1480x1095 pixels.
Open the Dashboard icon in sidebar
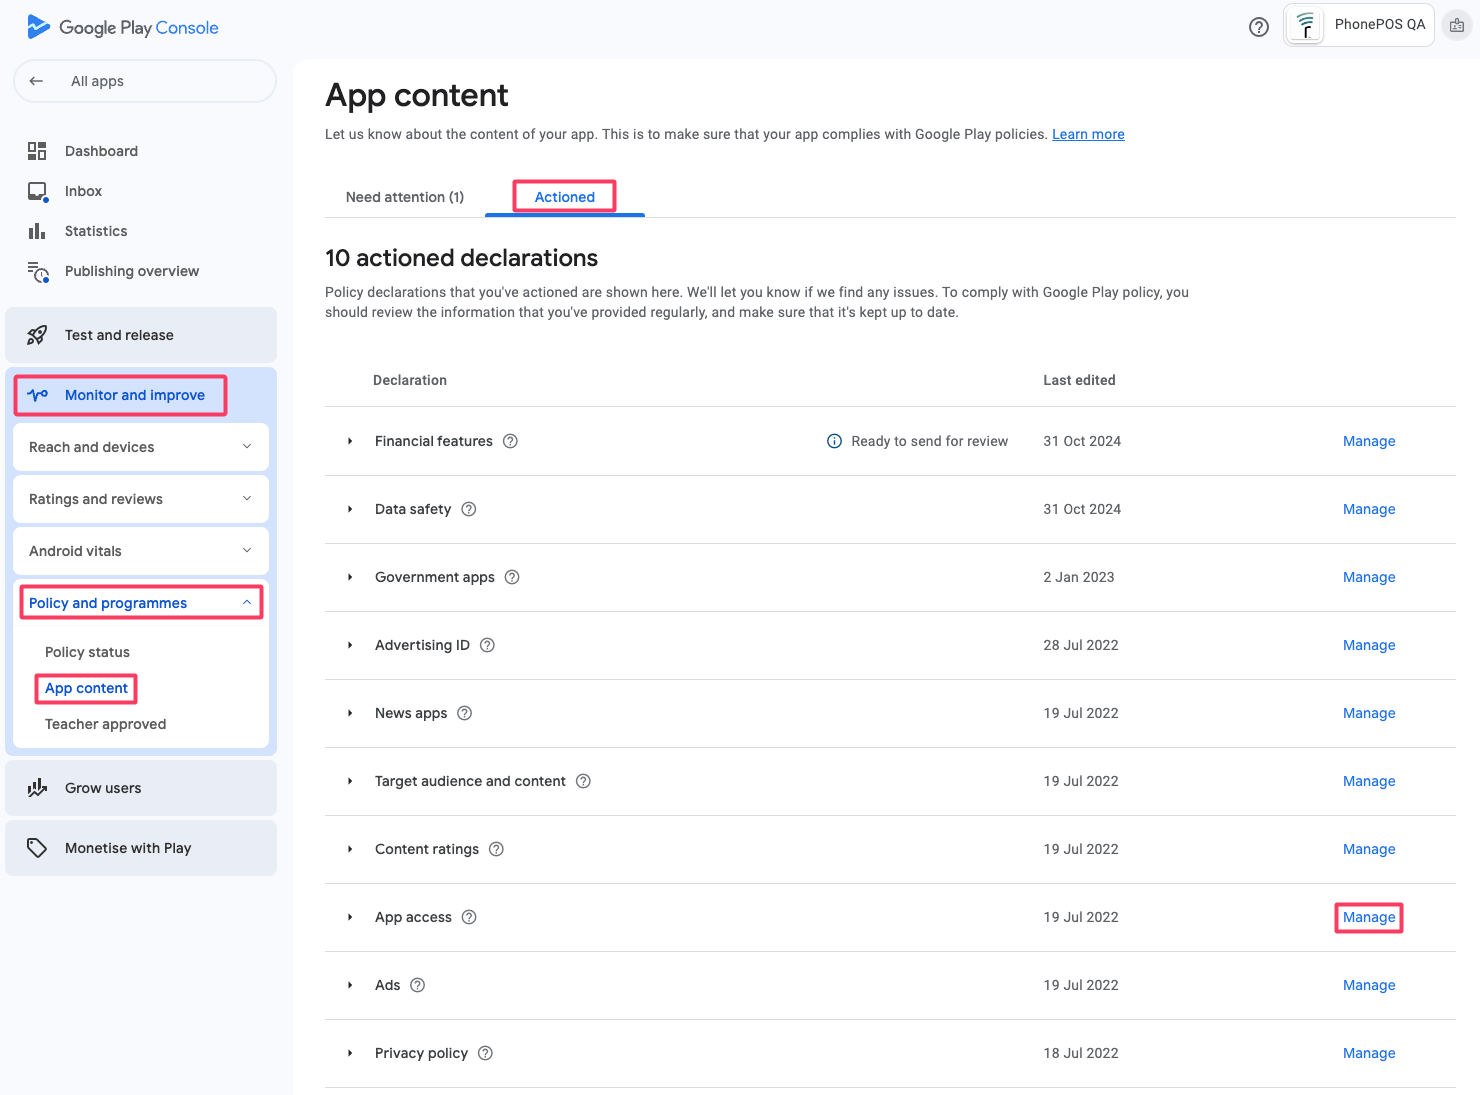tap(37, 151)
